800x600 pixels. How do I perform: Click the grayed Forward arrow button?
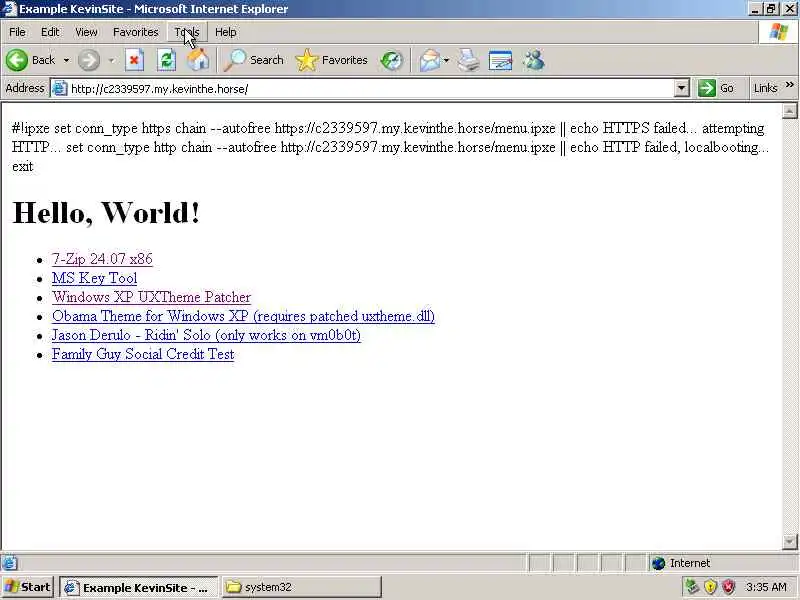pos(89,60)
